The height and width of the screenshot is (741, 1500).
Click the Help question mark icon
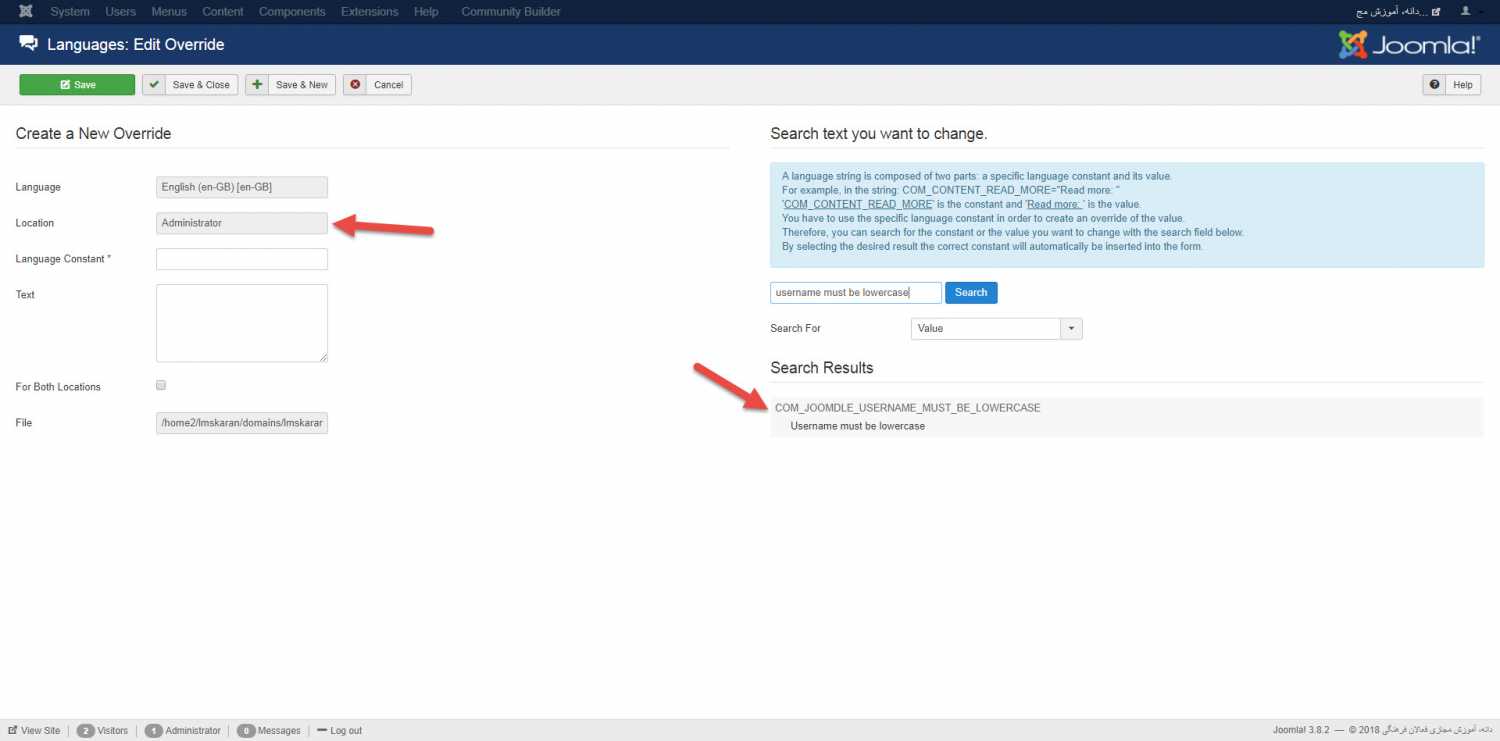(1435, 85)
